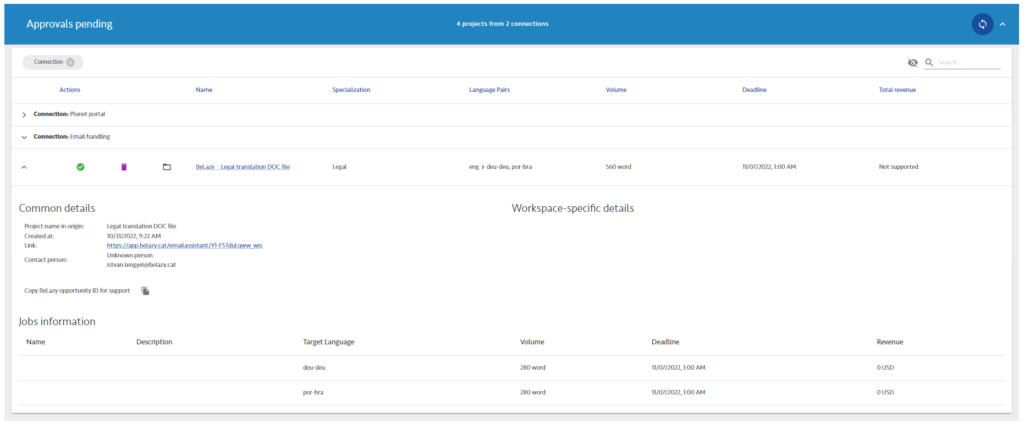Viewport: 1024px width, 423px height.
Task: Collapse the Legal translation project details row
Action: coord(24,167)
